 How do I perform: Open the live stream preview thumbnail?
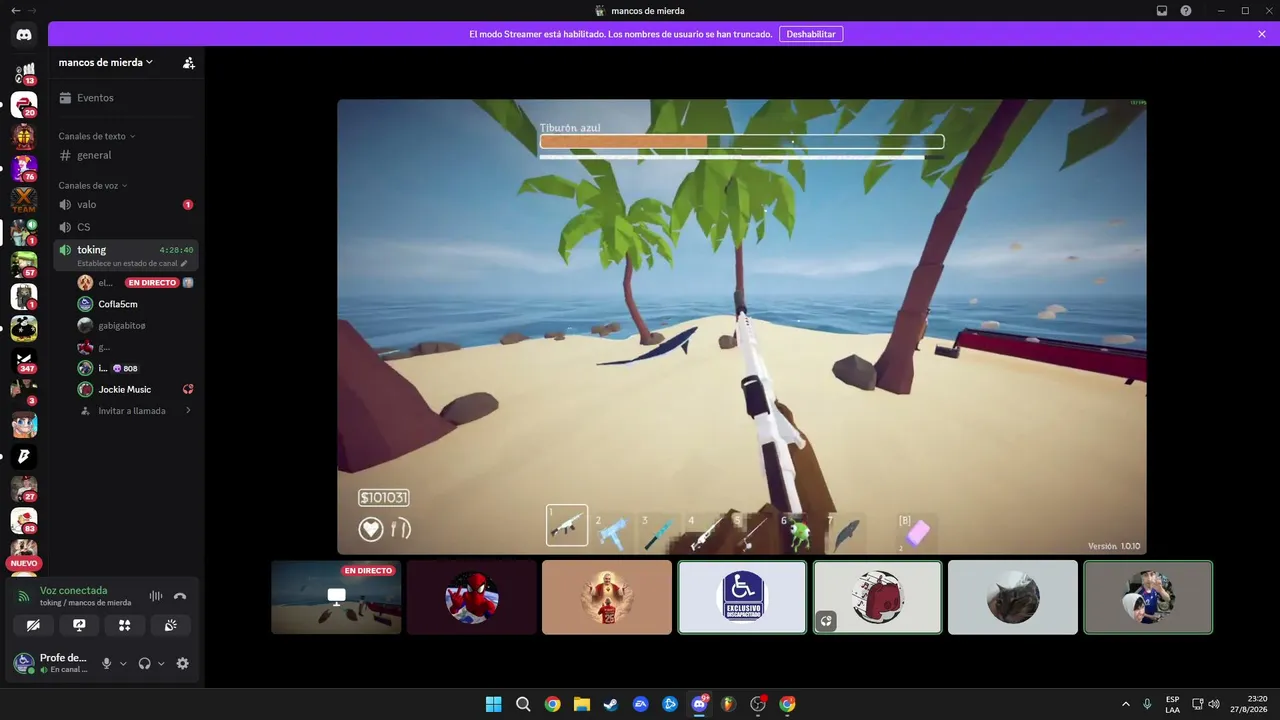(x=336, y=597)
